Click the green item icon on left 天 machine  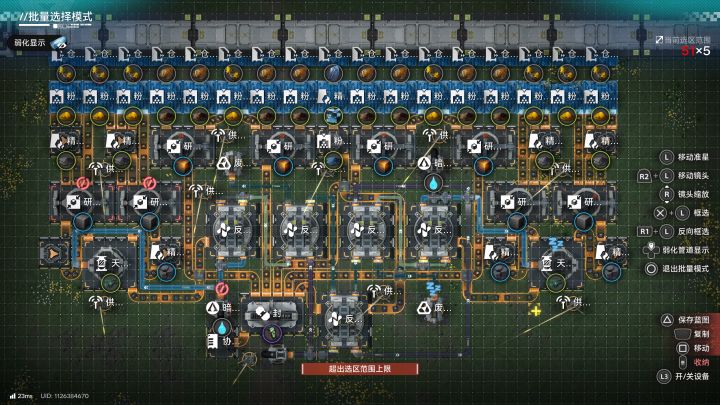(111, 283)
